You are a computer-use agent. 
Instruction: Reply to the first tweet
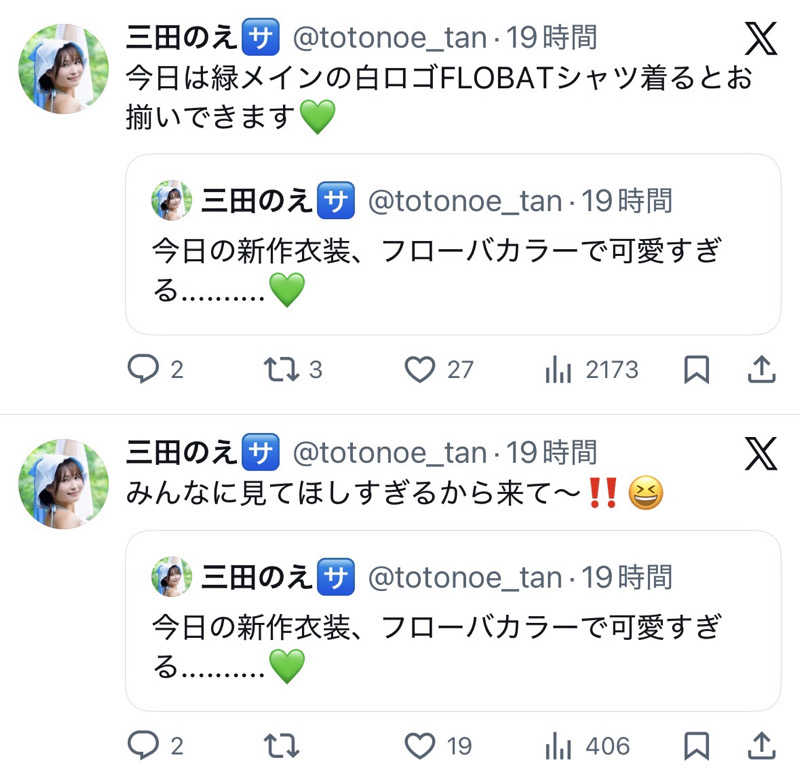[143, 369]
